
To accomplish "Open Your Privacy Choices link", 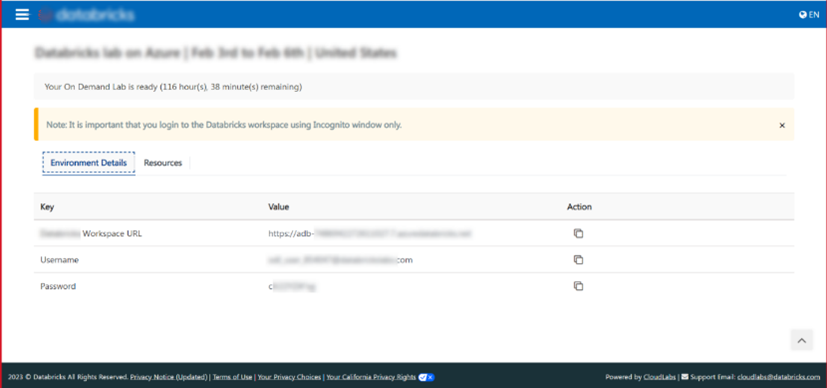I will (289, 377).
